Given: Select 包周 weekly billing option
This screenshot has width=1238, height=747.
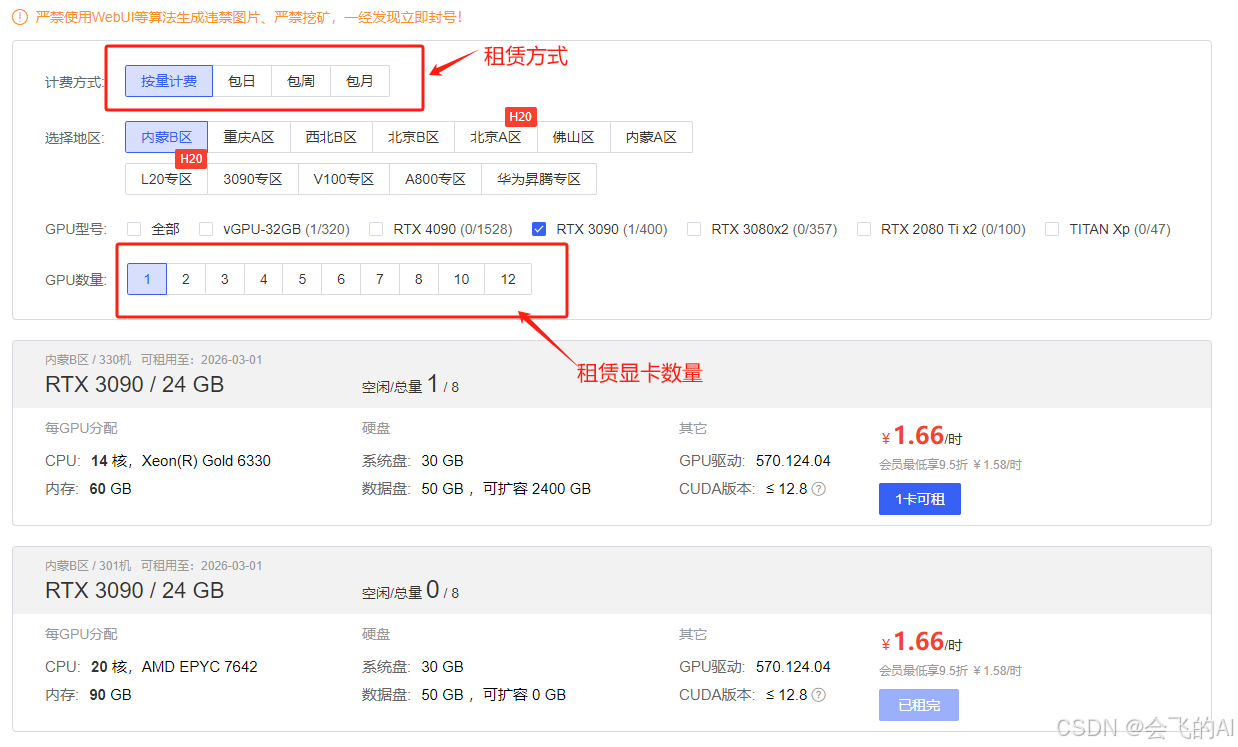Looking at the screenshot, I should pos(301,81).
